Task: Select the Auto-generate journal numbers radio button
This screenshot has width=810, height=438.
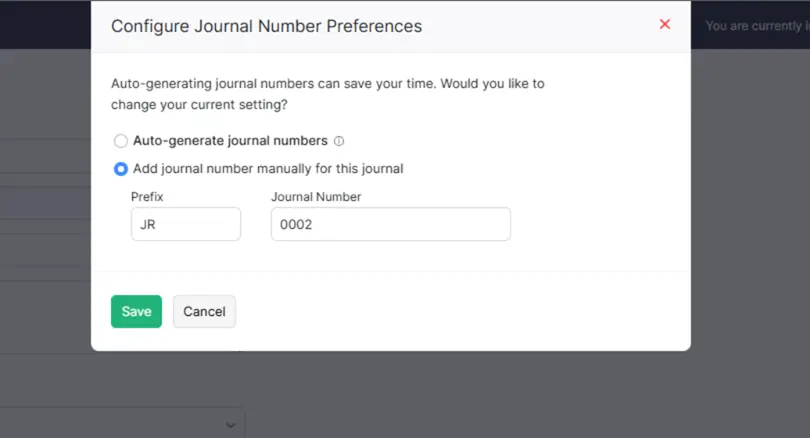Action: (x=120, y=141)
